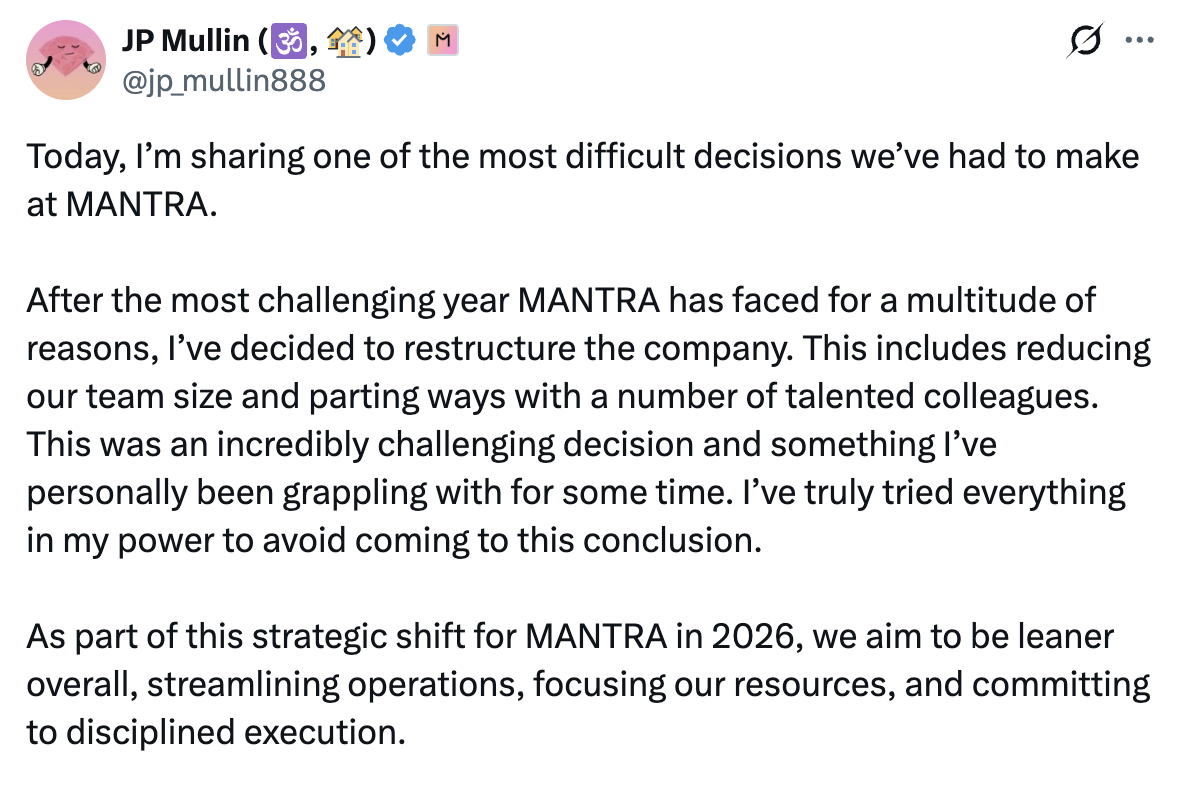Open the three-dot More options menu
1182x788 pixels.
[x=1139, y=42]
